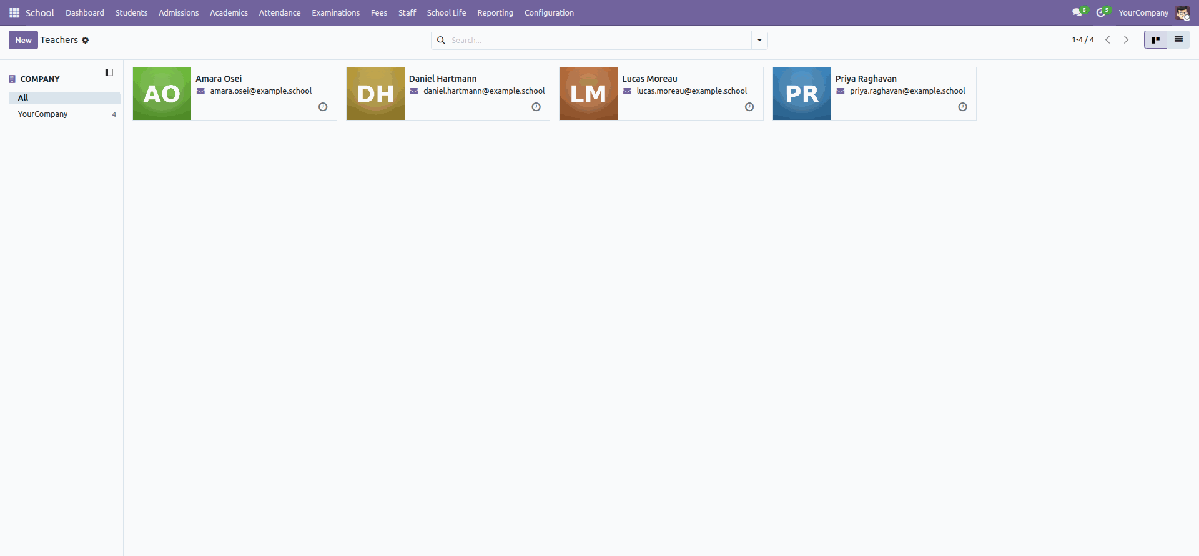The height and width of the screenshot is (556, 1199).
Task: Open Lucas Moreau avatar thumbnail
Action: [x=589, y=93]
